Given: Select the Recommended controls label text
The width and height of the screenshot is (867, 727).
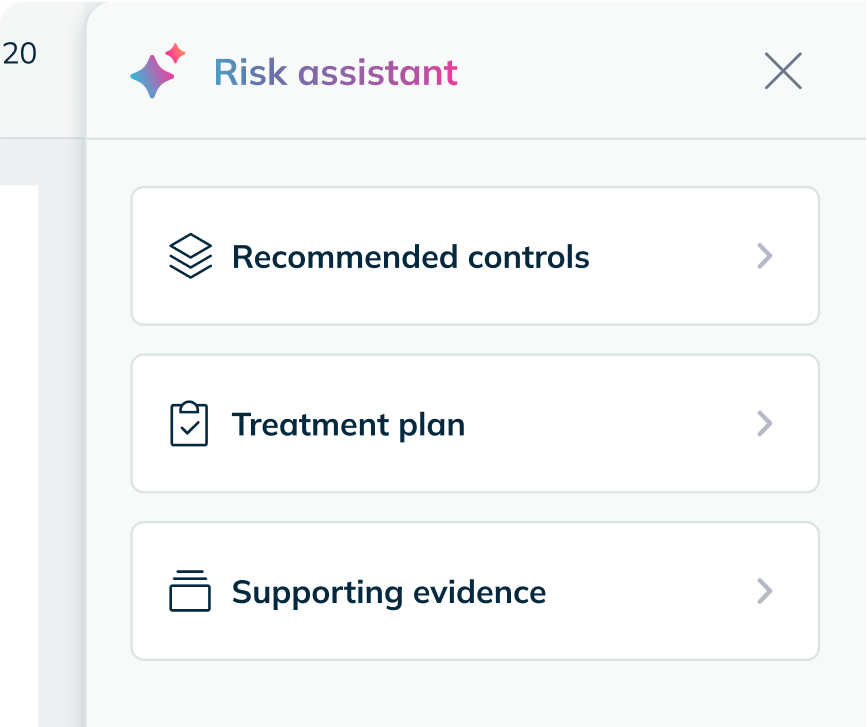Looking at the screenshot, I should tap(410, 257).
